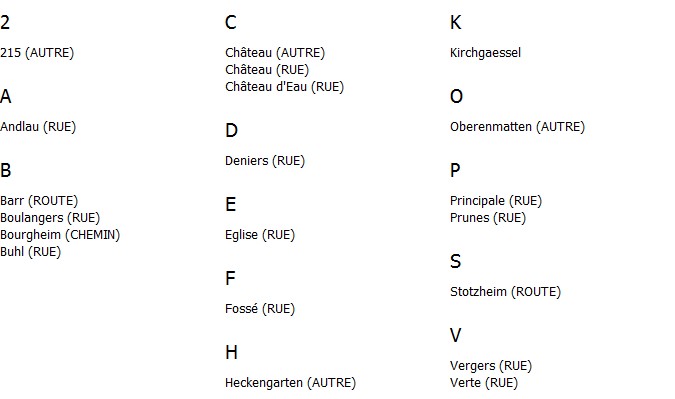Image resolution: width=675 pixels, height=399 pixels.
Task: Select Oberenmatten (AUTRE)
Action: (x=517, y=127)
